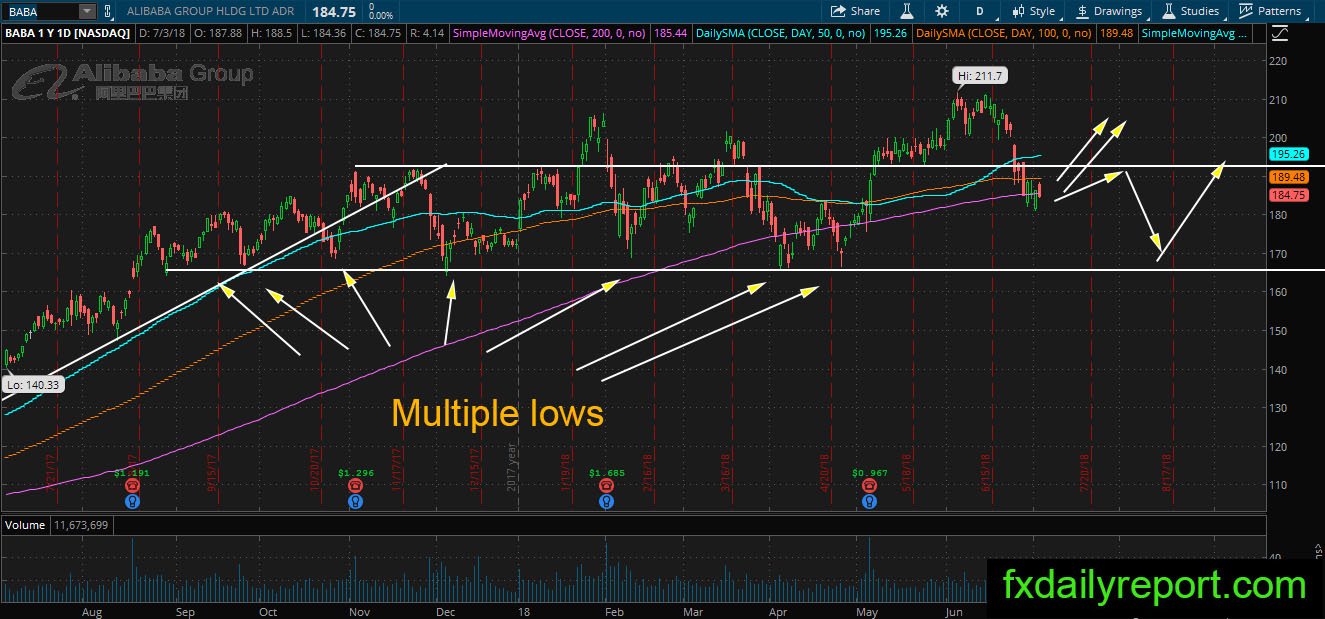
Task: Click the Lo: 140.33 price bubble
Action: (x=33, y=385)
